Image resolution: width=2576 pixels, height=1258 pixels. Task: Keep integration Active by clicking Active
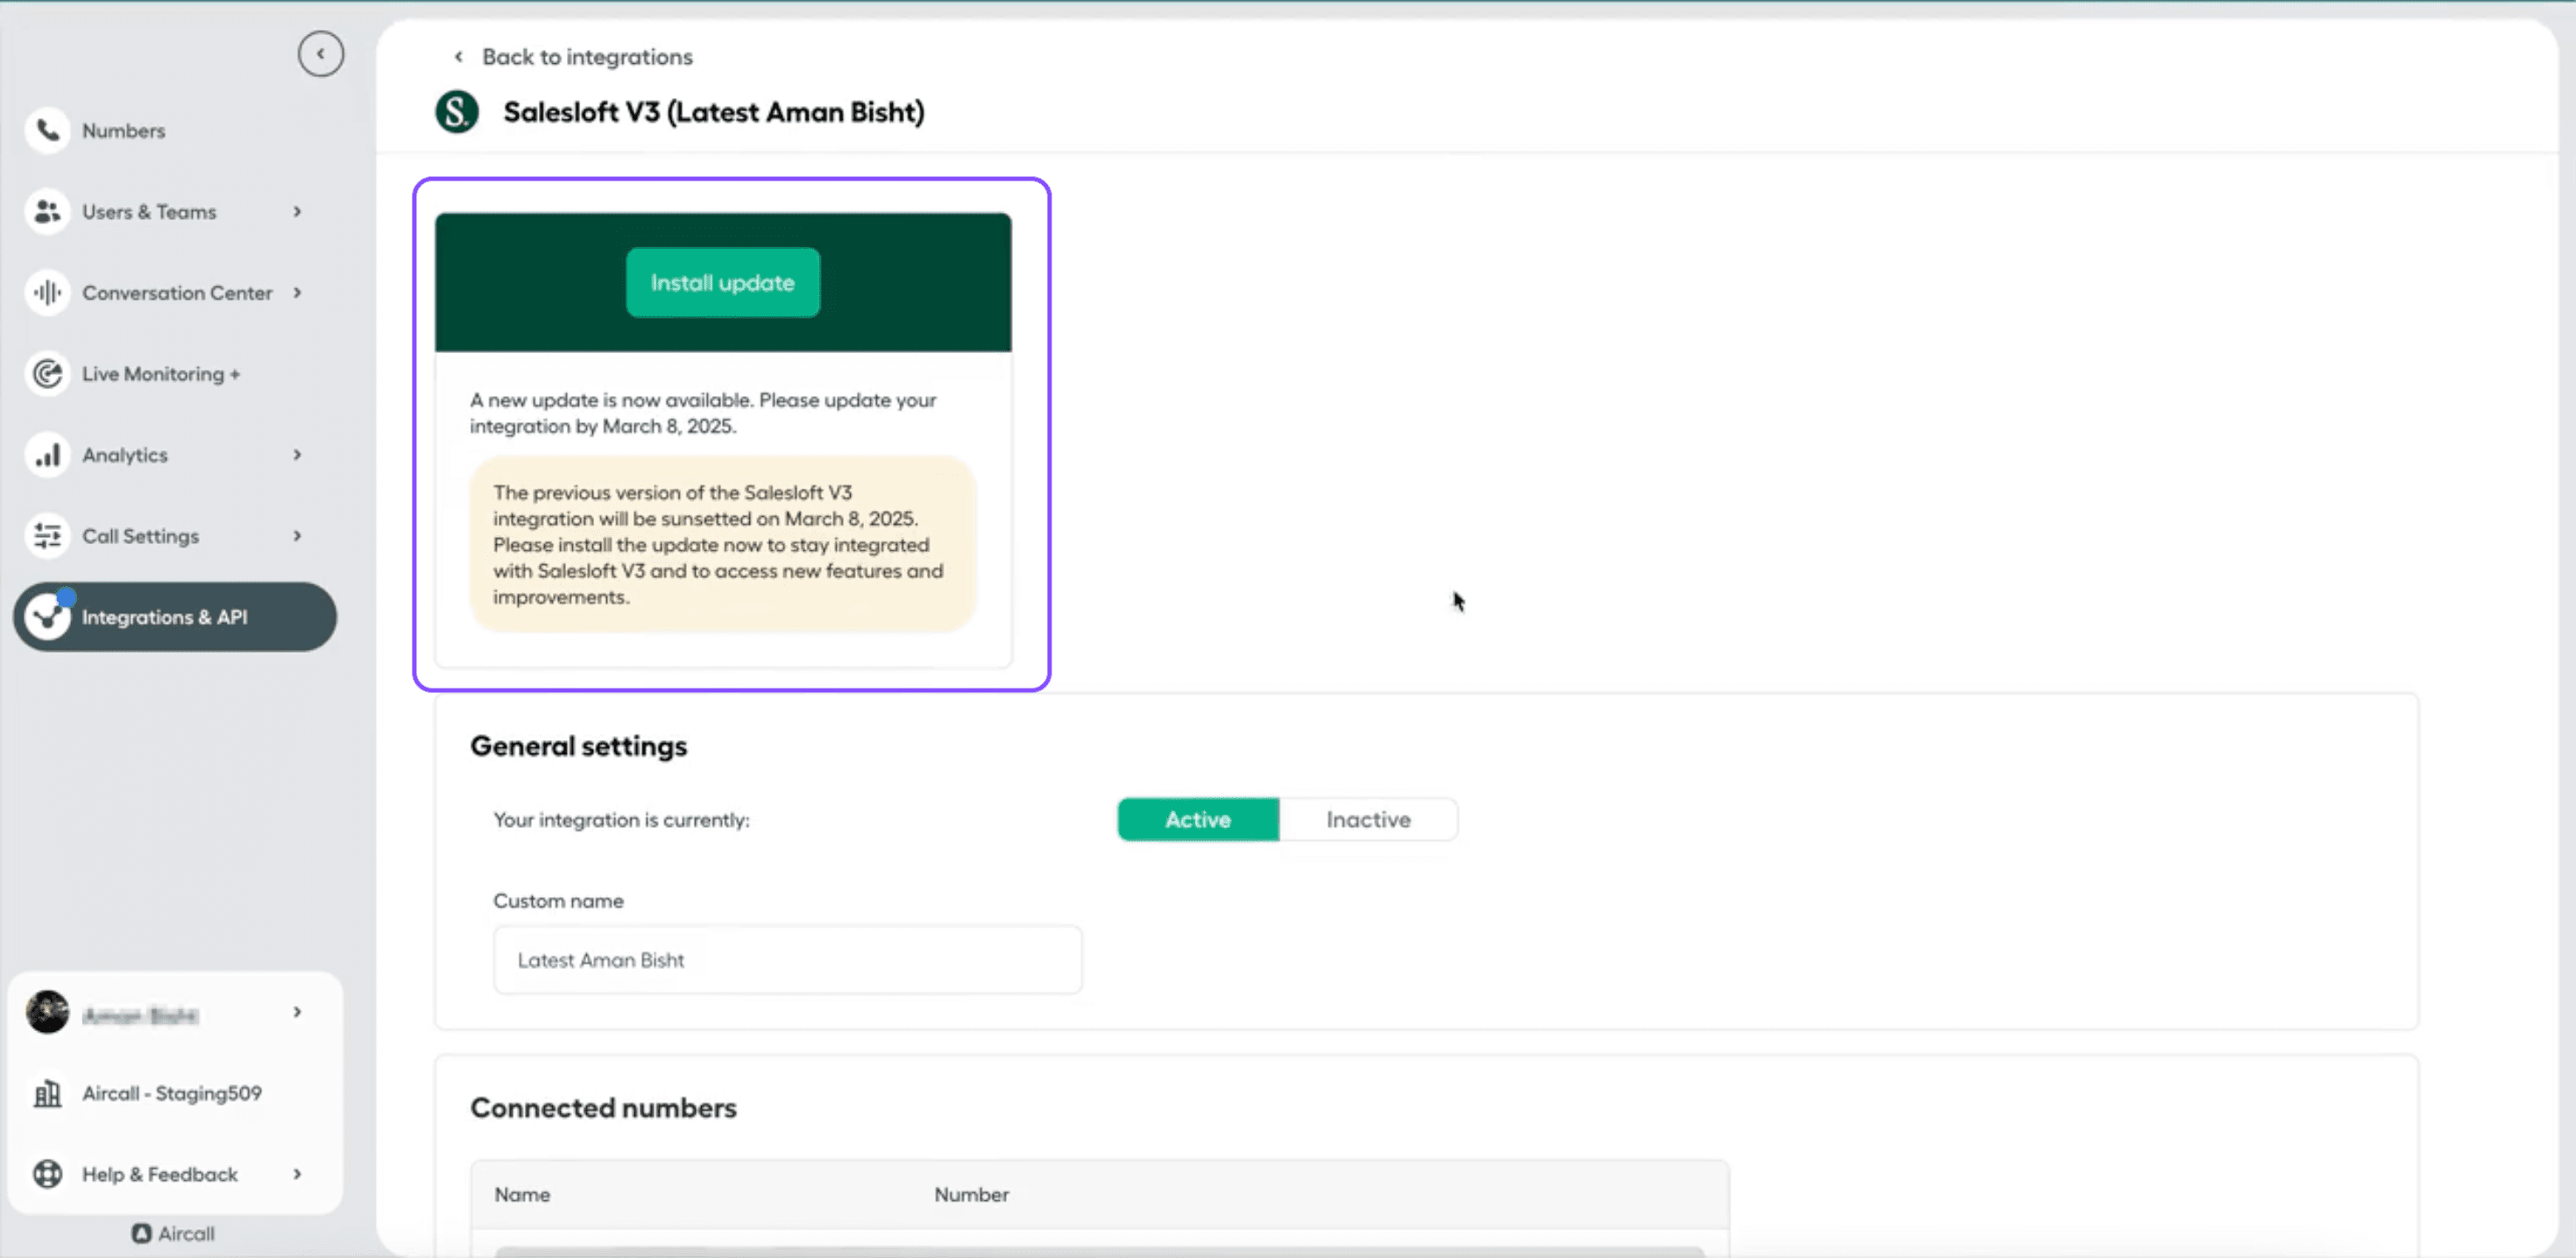point(1197,819)
